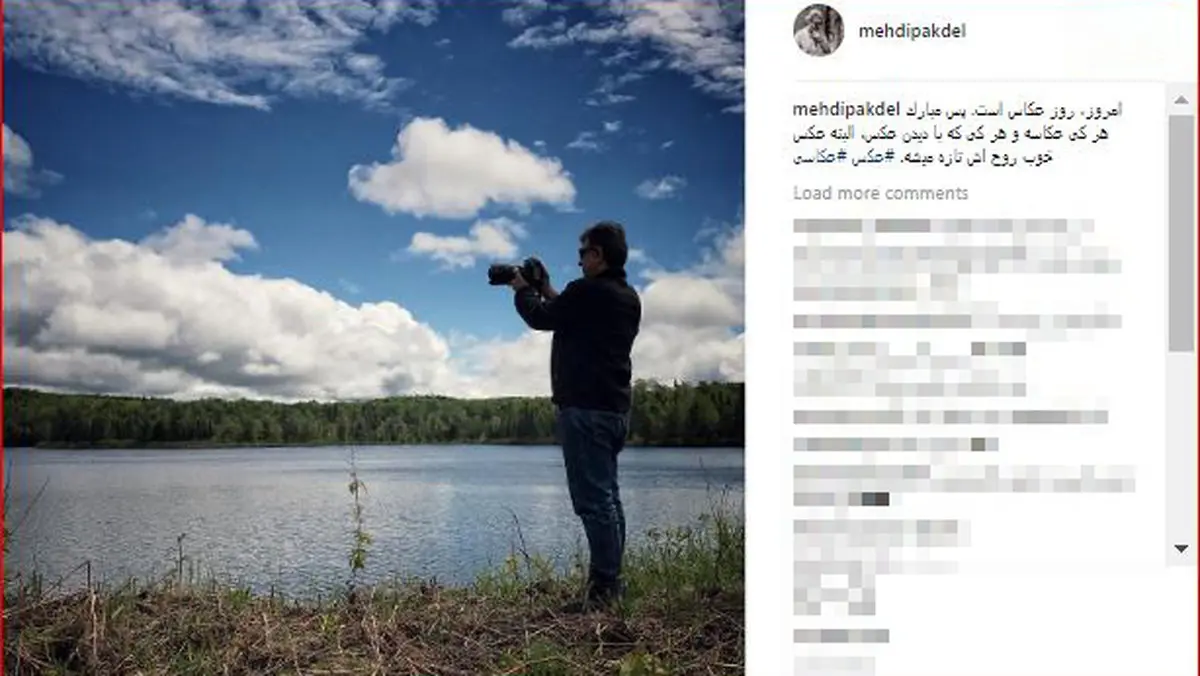Click the comments scrollbar thumb
Viewport: 1200px width, 676px height.
pos(1181,232)
